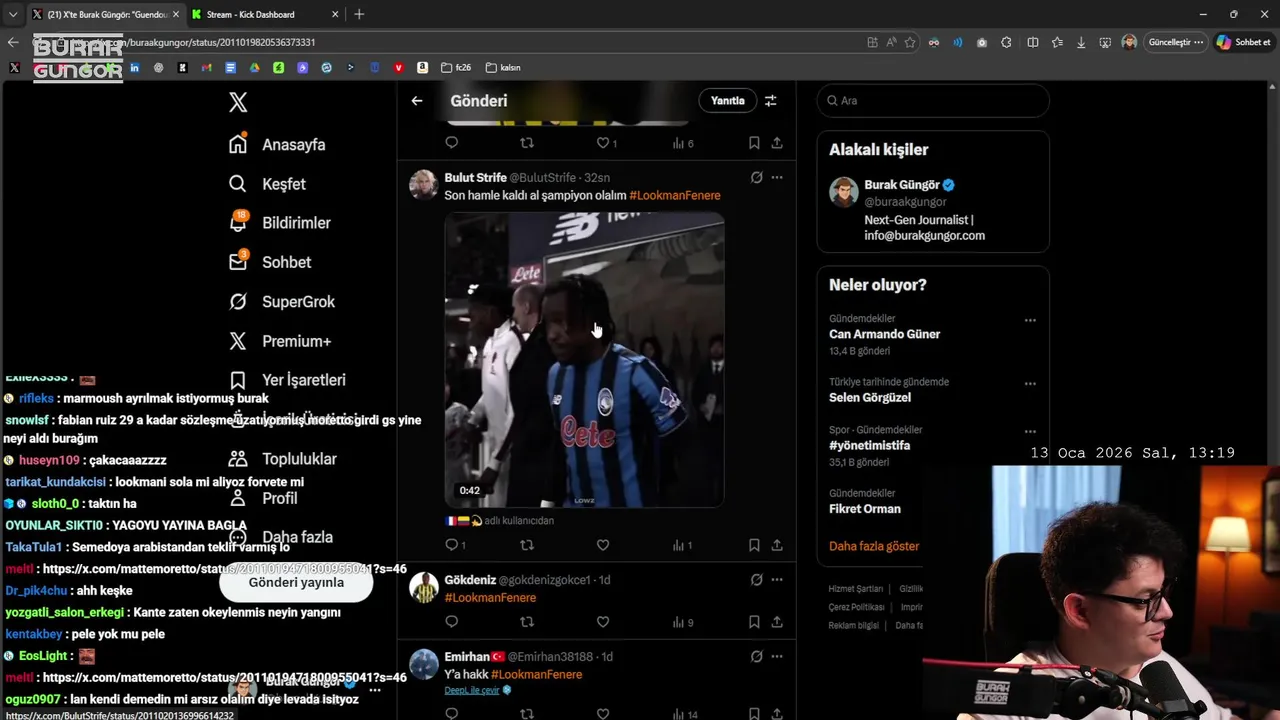Open more options on Bulut Strife post
Image resolution: width=1280 pixels, height=720 pixels.
coord(777,178)
